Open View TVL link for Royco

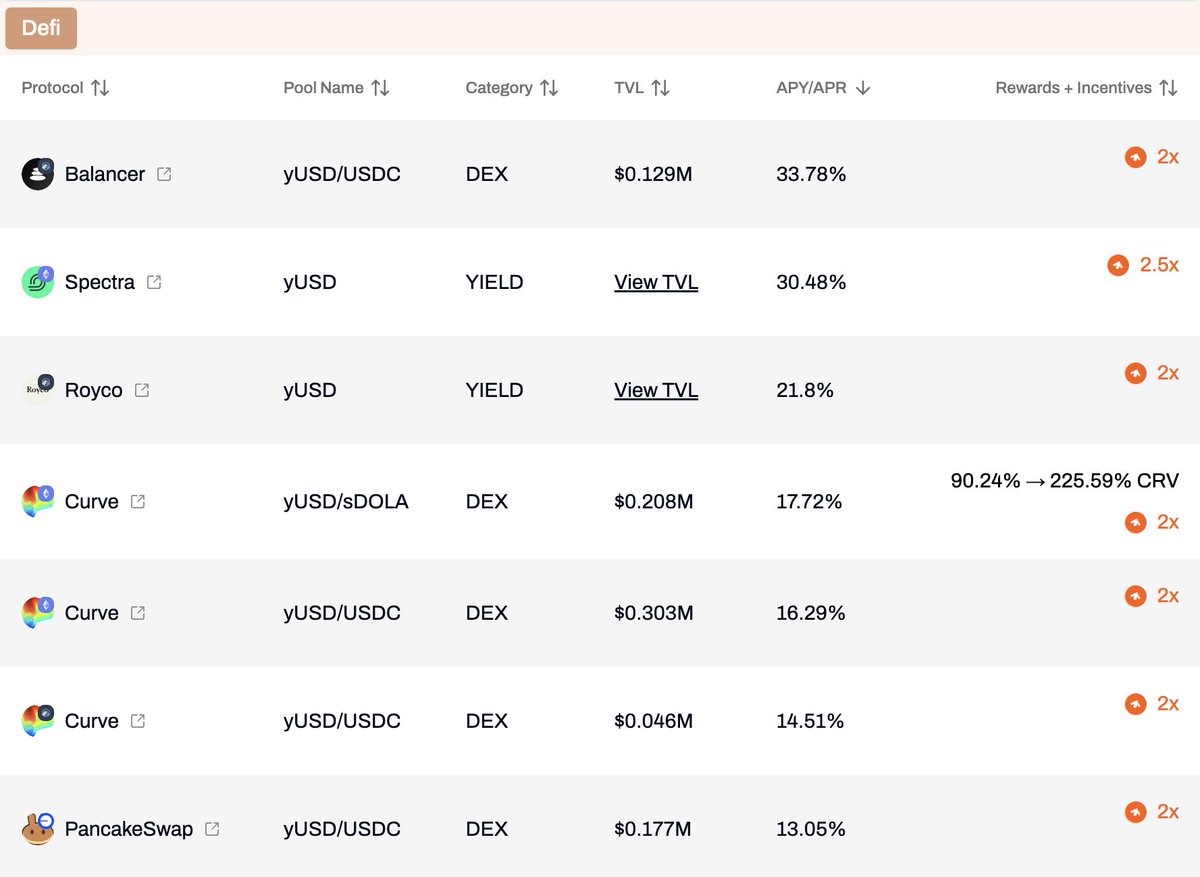click(x=656, y=390)
